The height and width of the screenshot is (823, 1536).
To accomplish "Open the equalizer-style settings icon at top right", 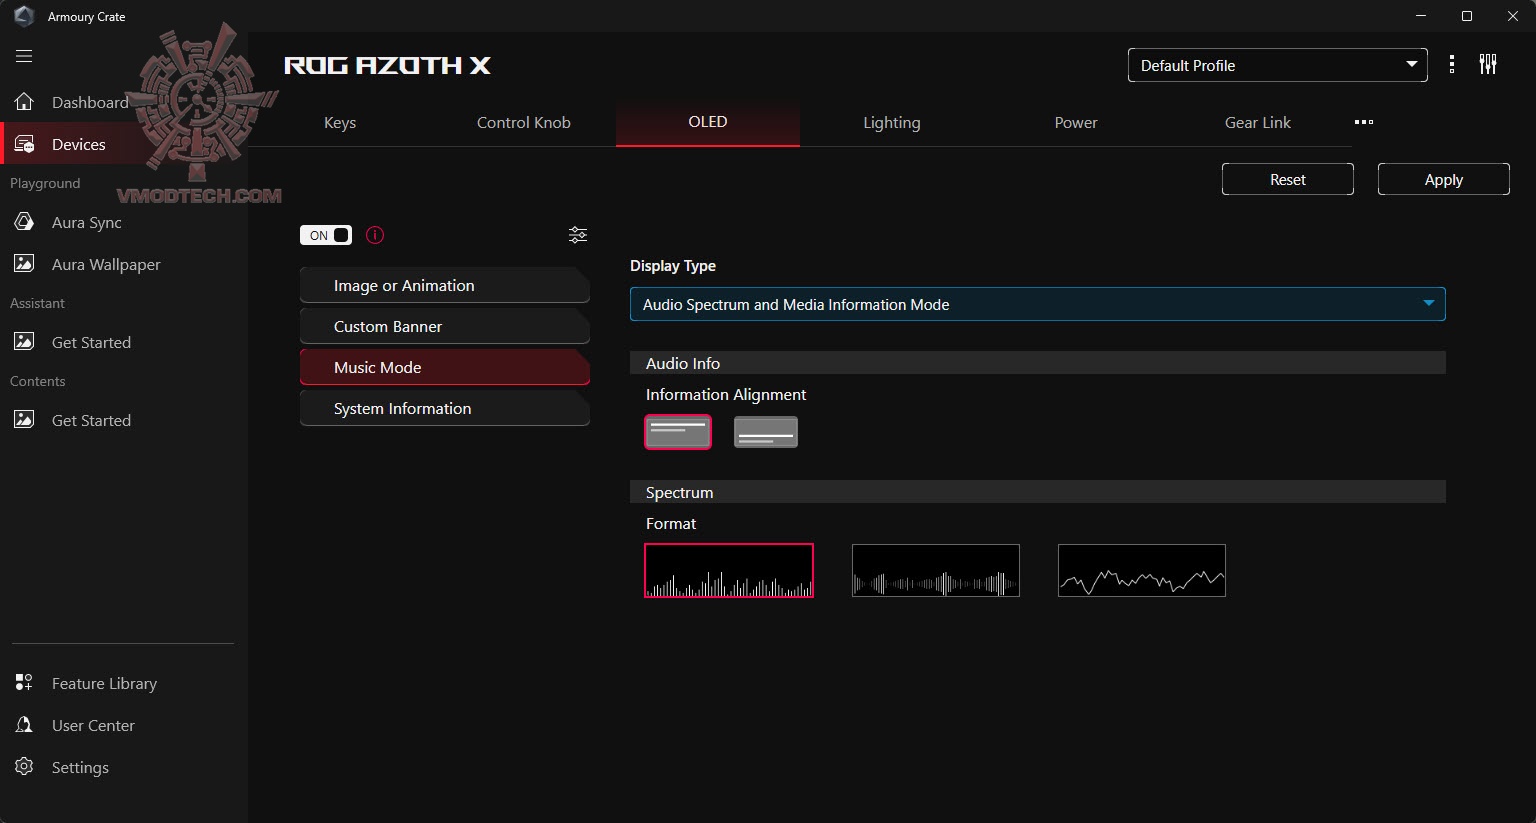I will (x=1488, y=65).
